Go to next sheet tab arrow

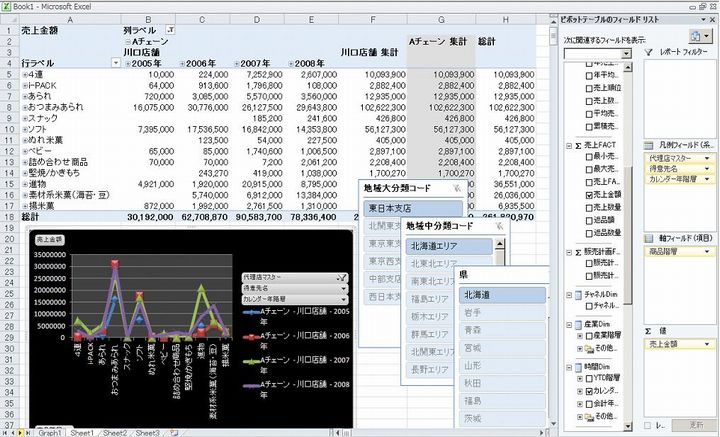20,432
